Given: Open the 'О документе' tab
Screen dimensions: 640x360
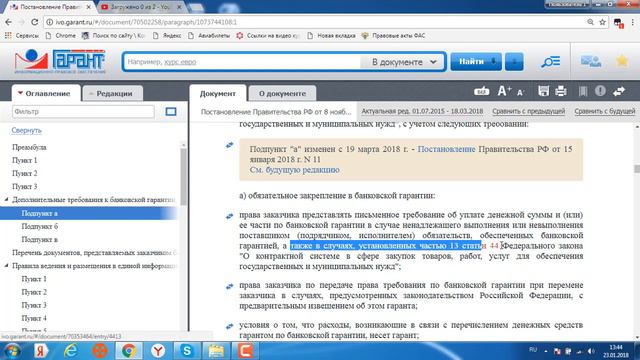Looking at the screenshot, I should click(x=282, y=93).
